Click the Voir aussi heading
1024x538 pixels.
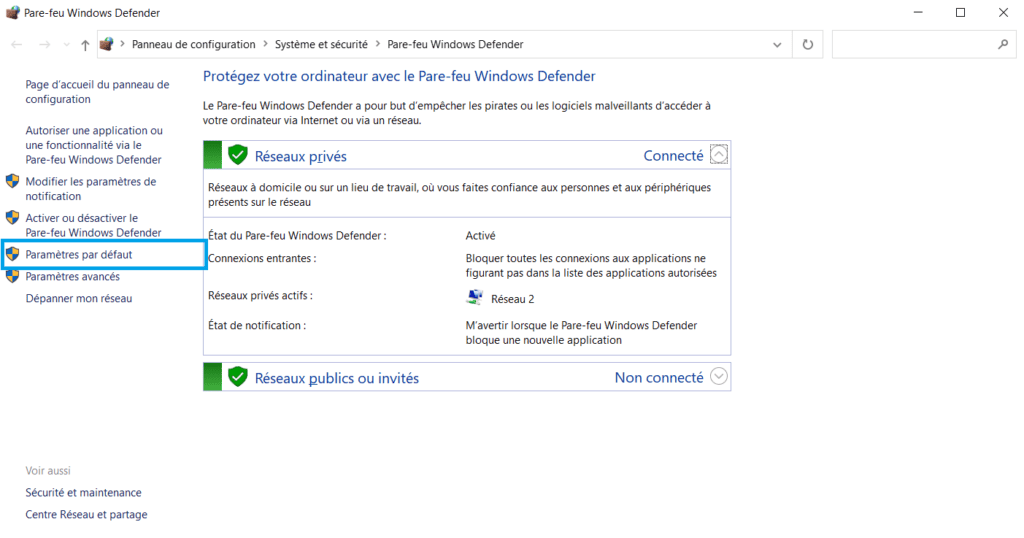point(48,471)
